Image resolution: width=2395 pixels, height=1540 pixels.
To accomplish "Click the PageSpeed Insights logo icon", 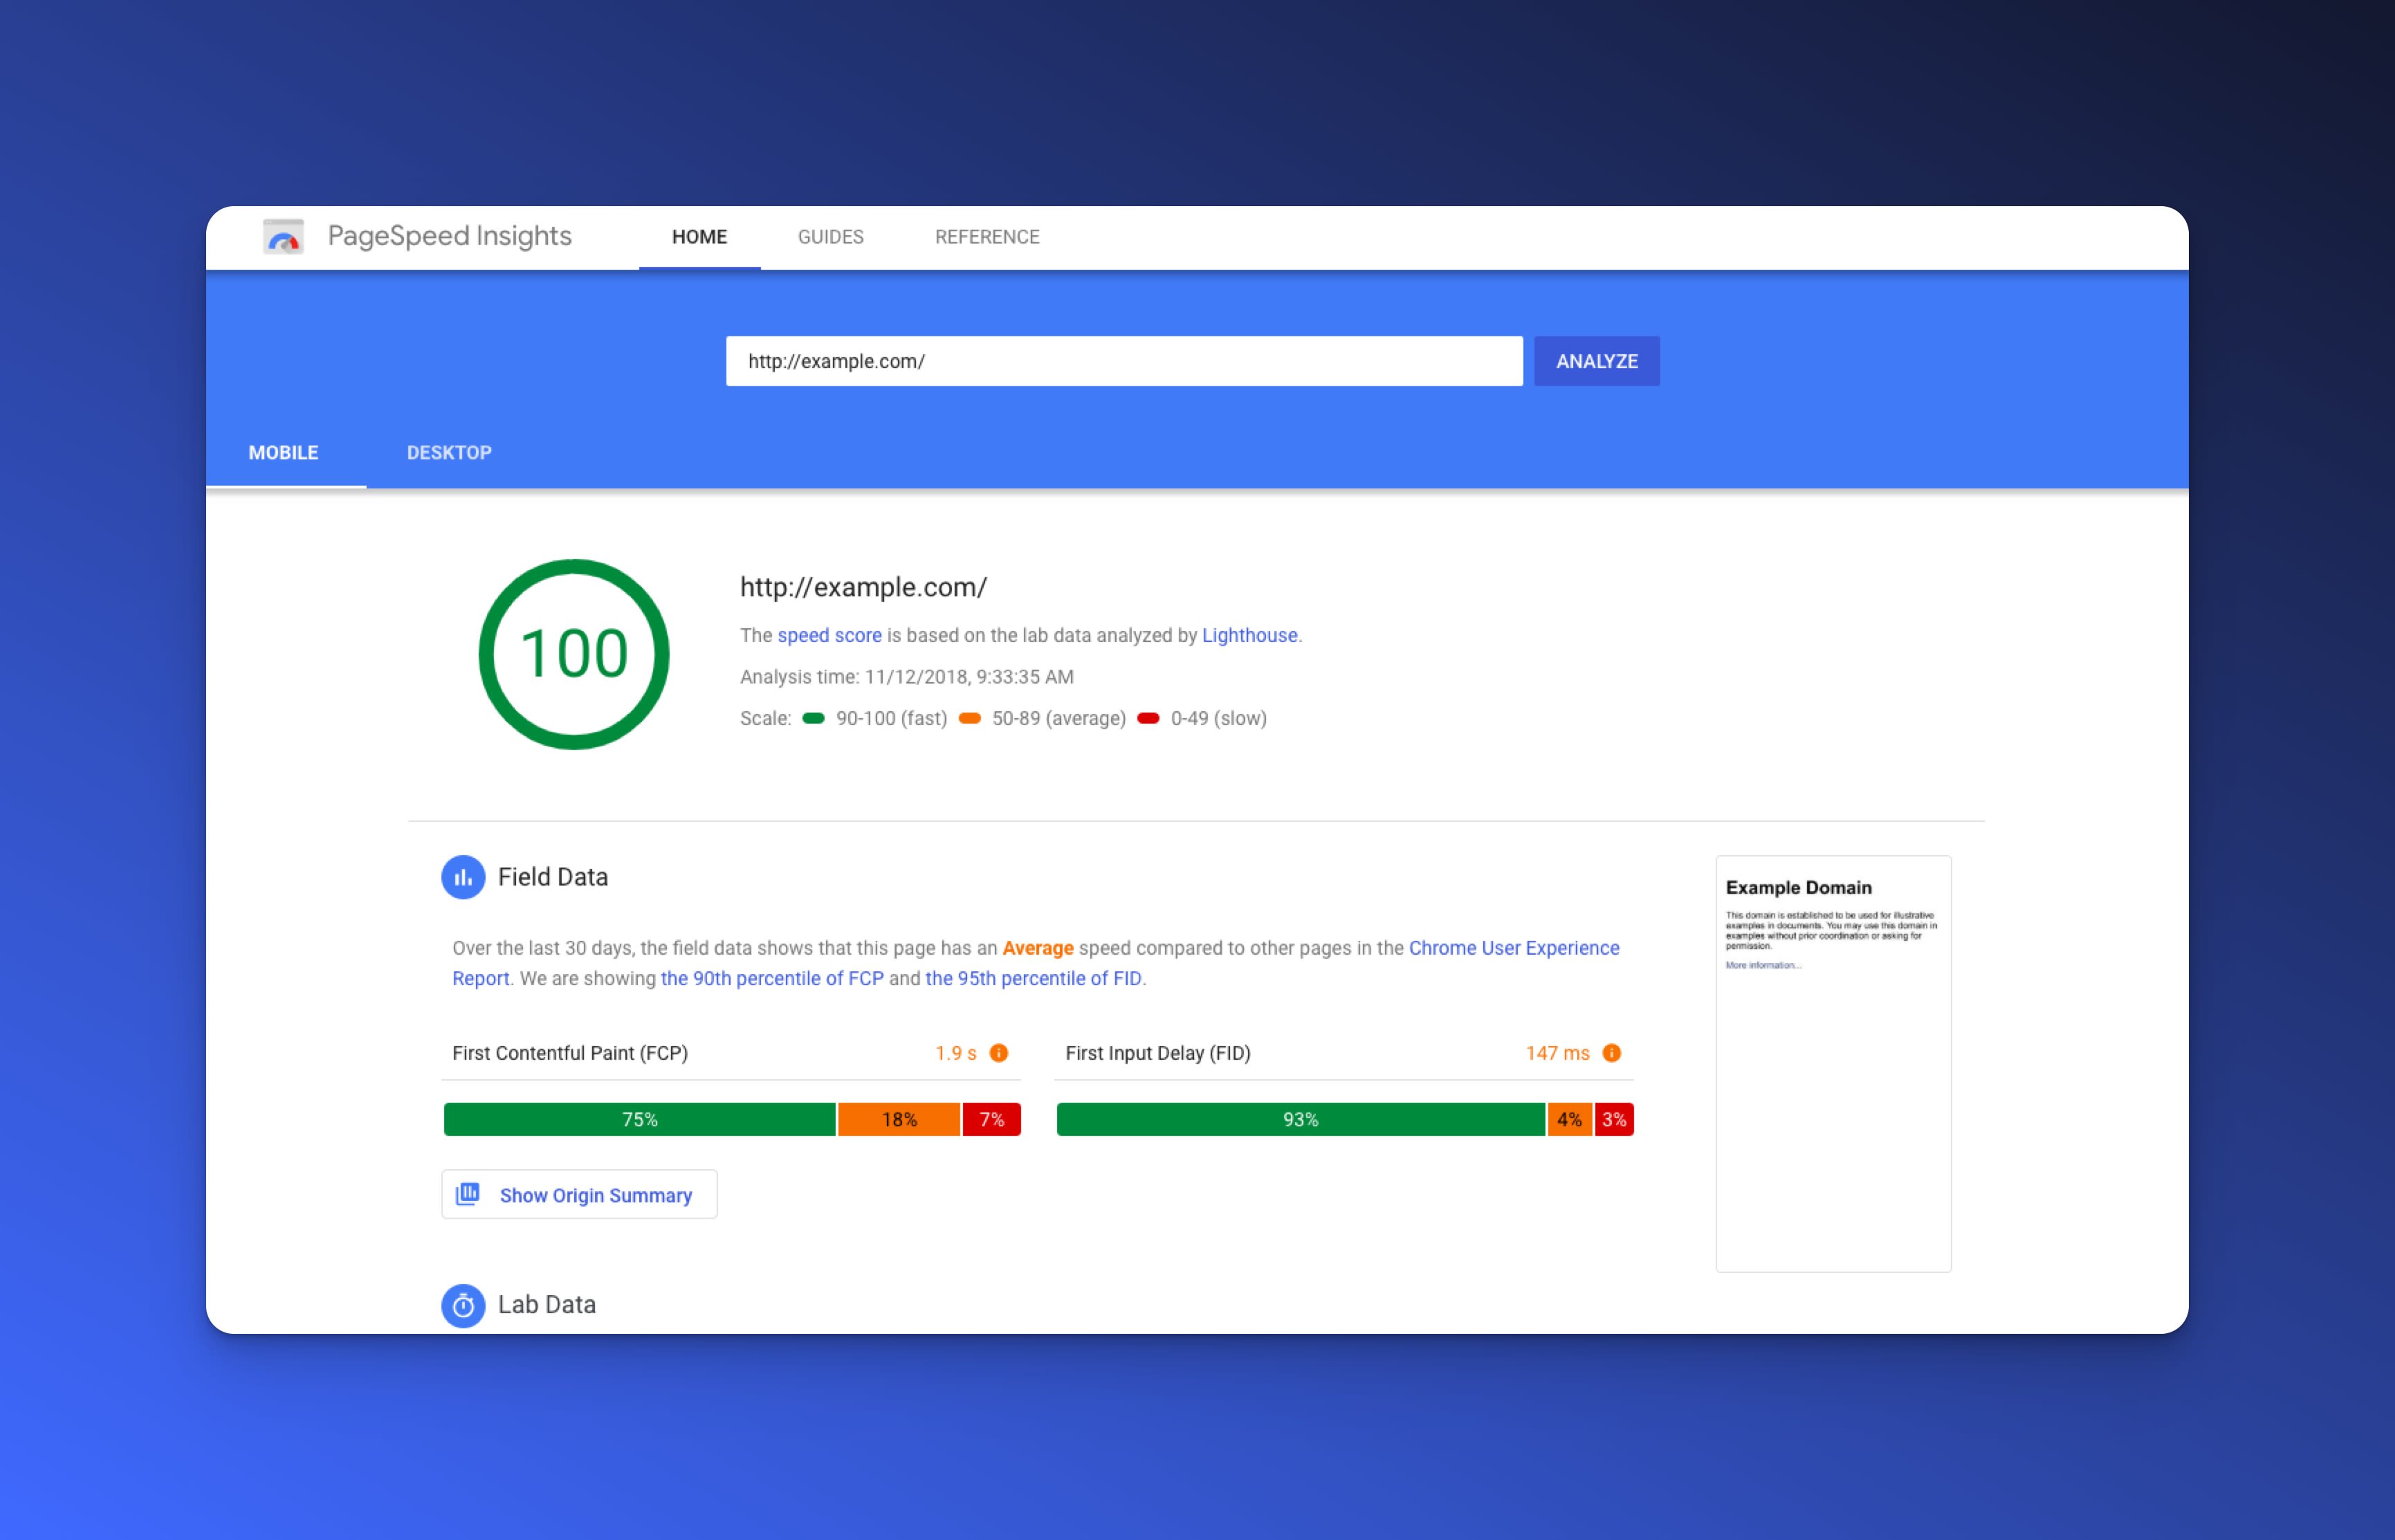I will coord(283,237).
